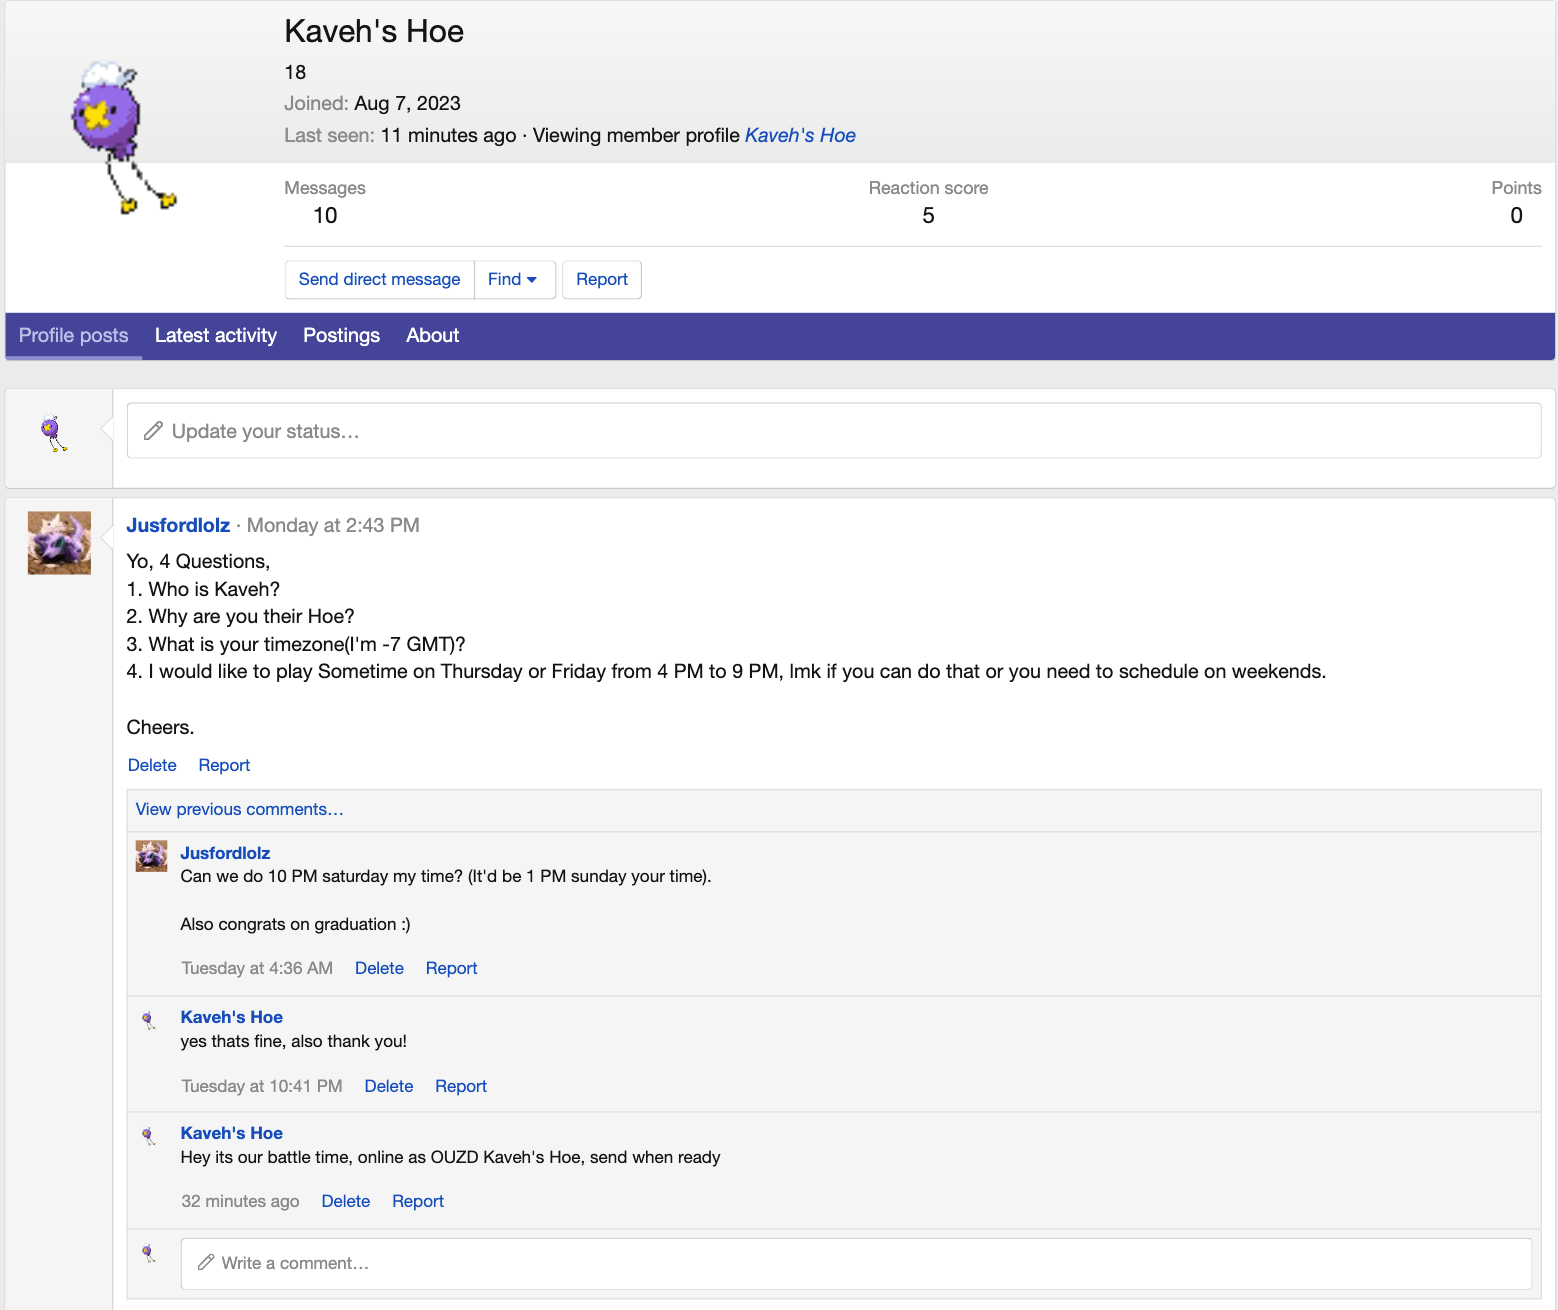
Task: Click the pencil icon in the Write a comment field
Action: pyautogui.click(x=206, y=1263)
